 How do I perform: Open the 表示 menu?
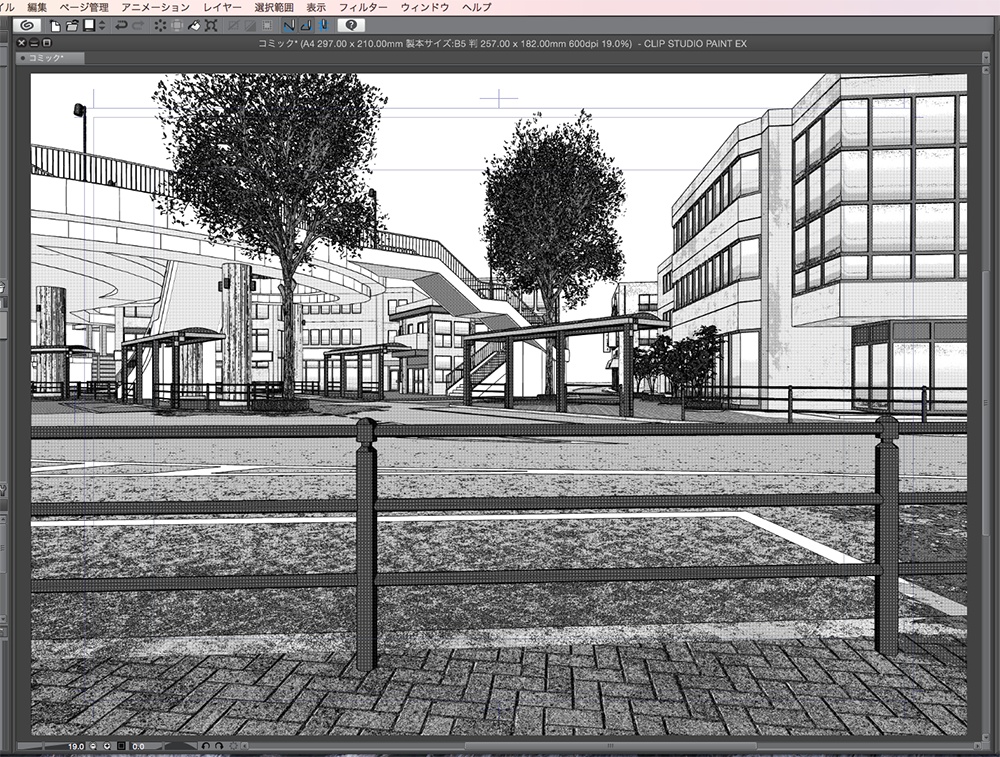pos(316,7)
